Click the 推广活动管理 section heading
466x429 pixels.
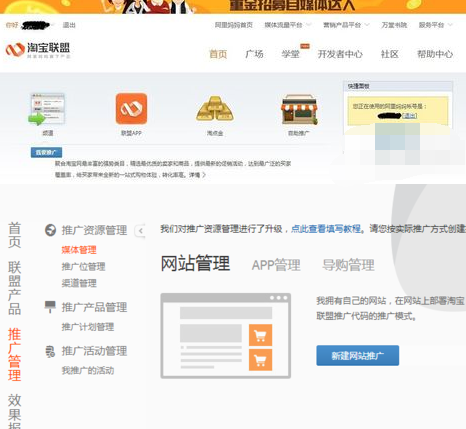pyautogui.click(x=94, y=351)
